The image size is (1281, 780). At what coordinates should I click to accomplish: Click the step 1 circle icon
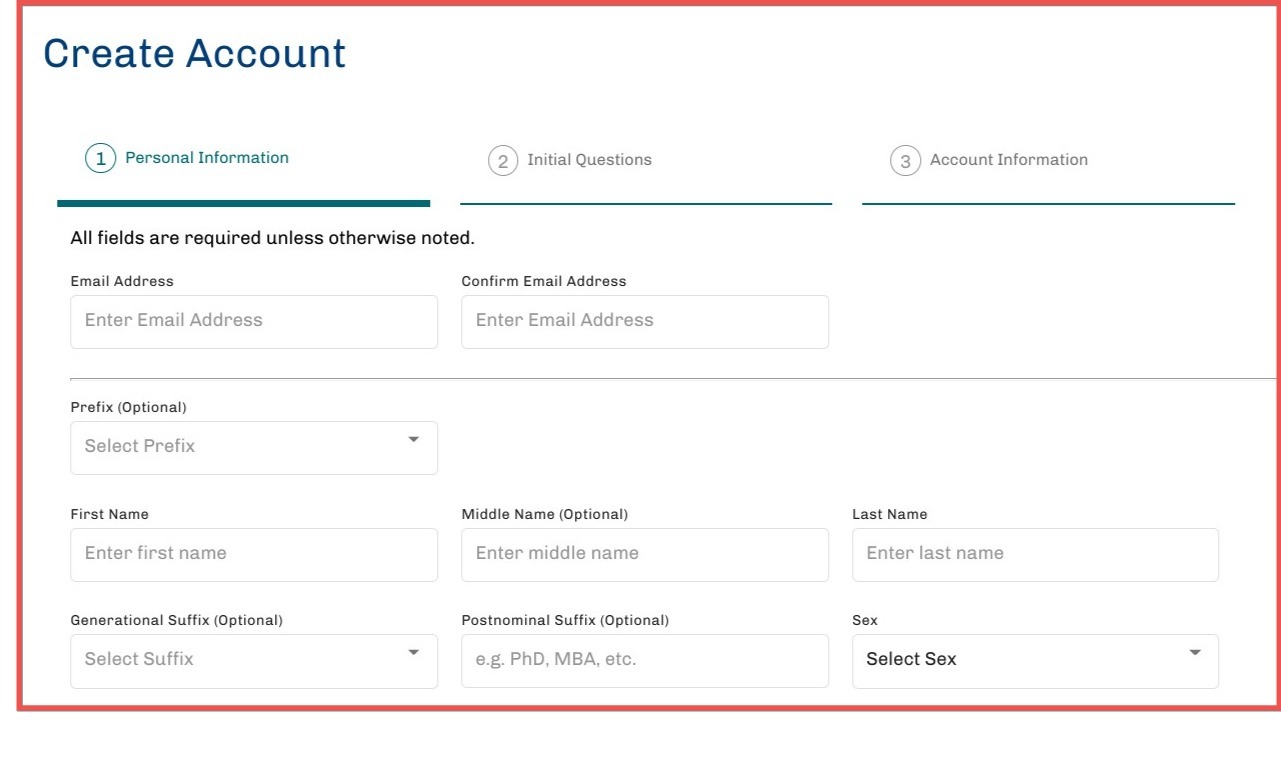click(101, 159)
